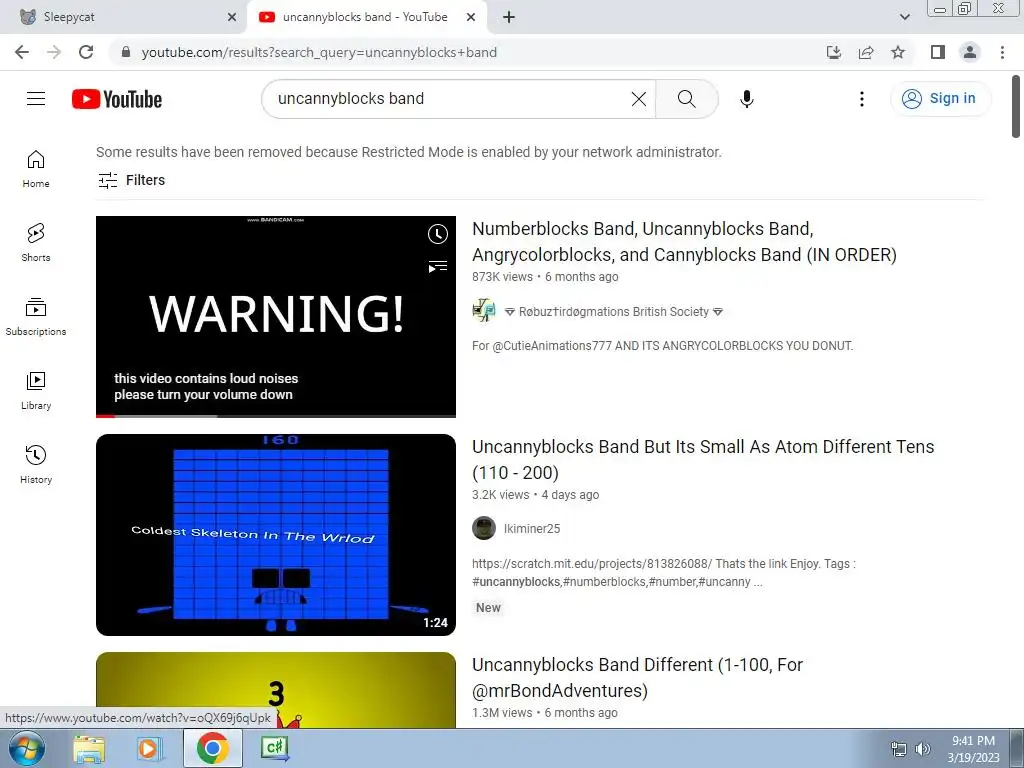Viewport: 1024px width, 768px height.
Task: Go to Home in sidebar
Action: coord(36,169)
